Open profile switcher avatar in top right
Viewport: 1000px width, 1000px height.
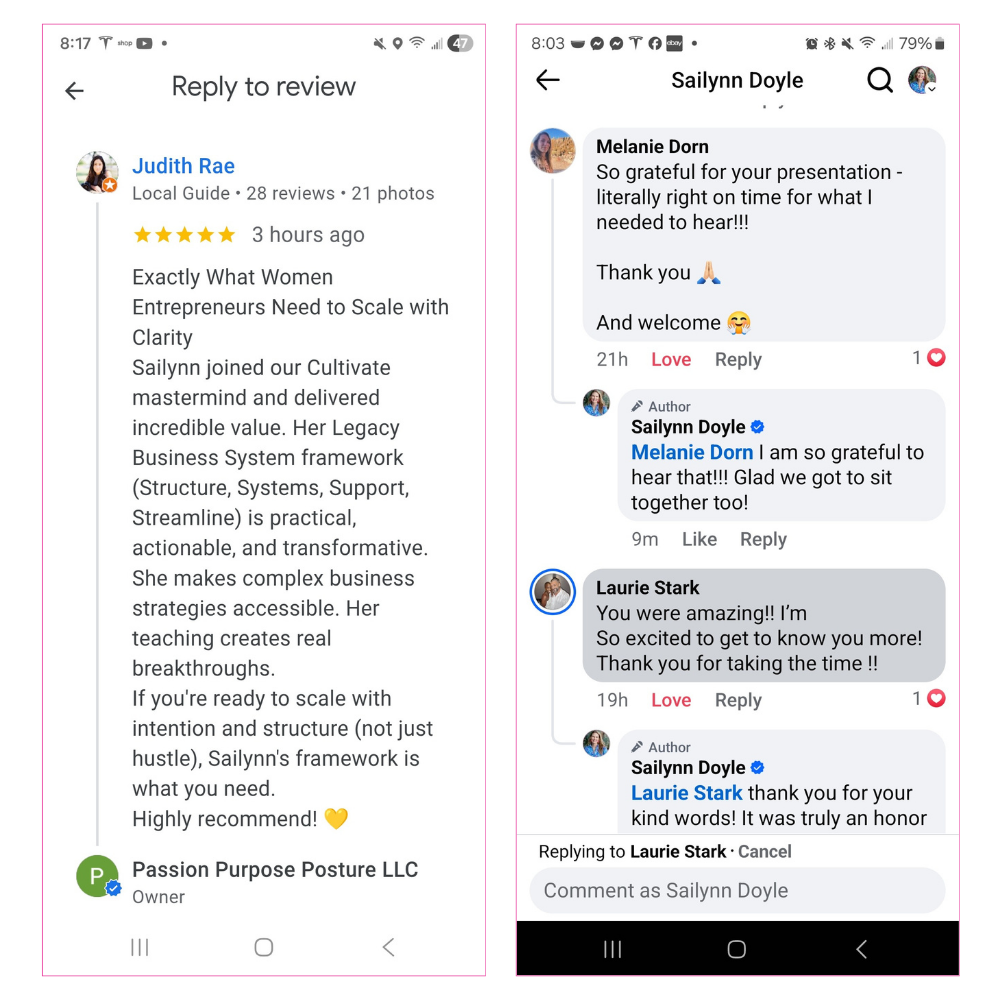tap(922, 80)
